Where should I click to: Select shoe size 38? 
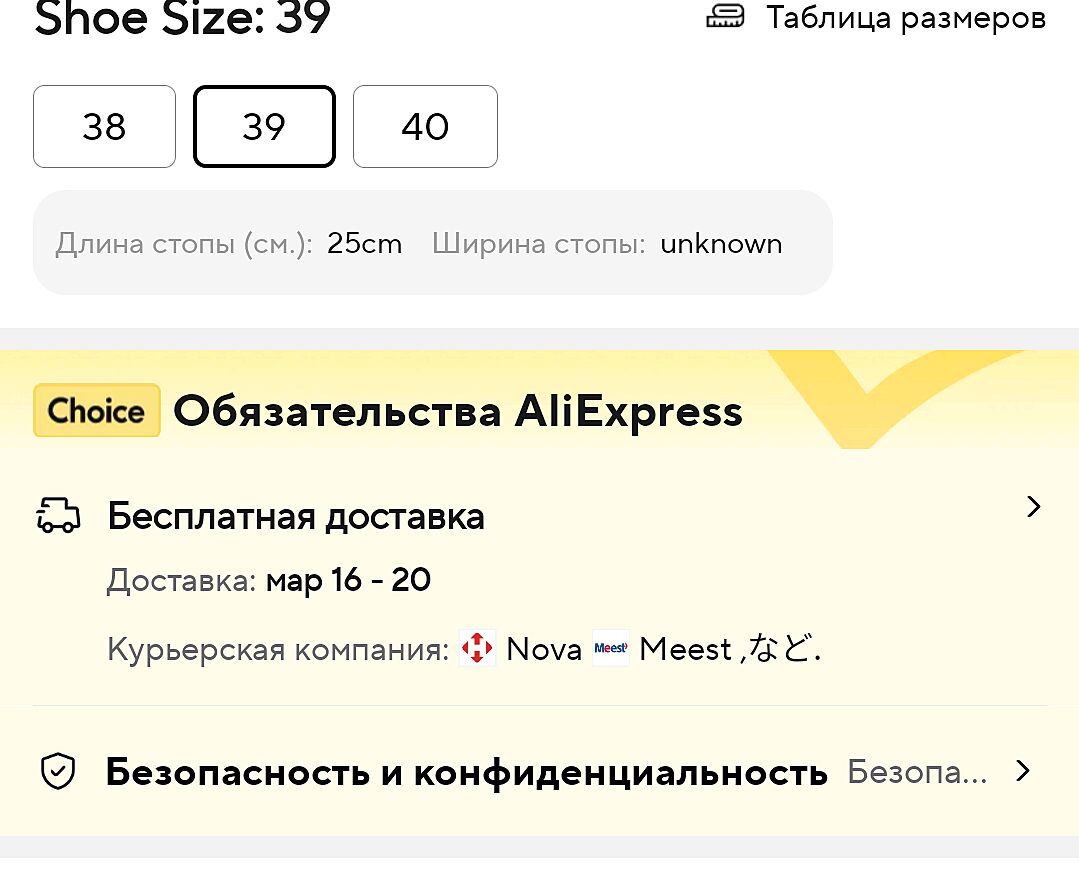104,127
